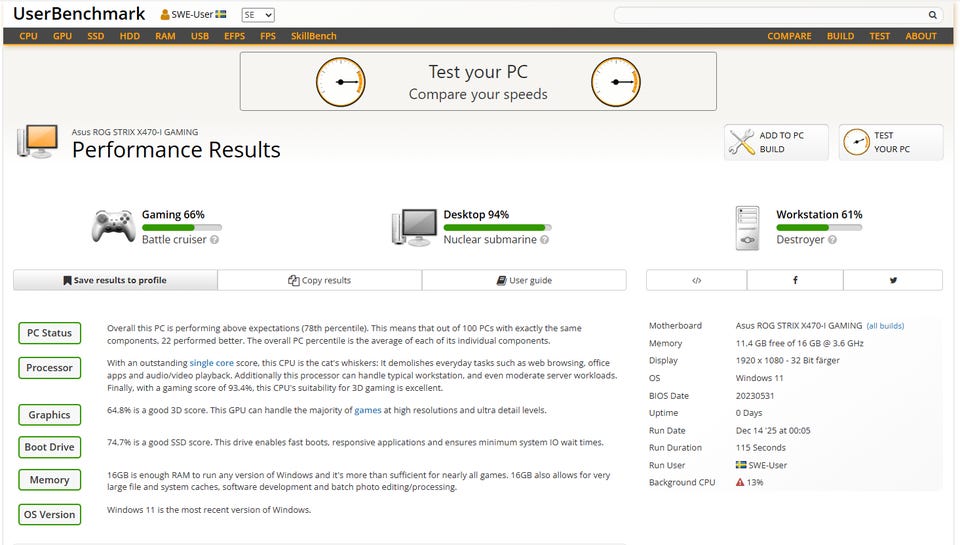Save results to profile
The height and width of the screenshot is (545, 960).
pos(115,280)
